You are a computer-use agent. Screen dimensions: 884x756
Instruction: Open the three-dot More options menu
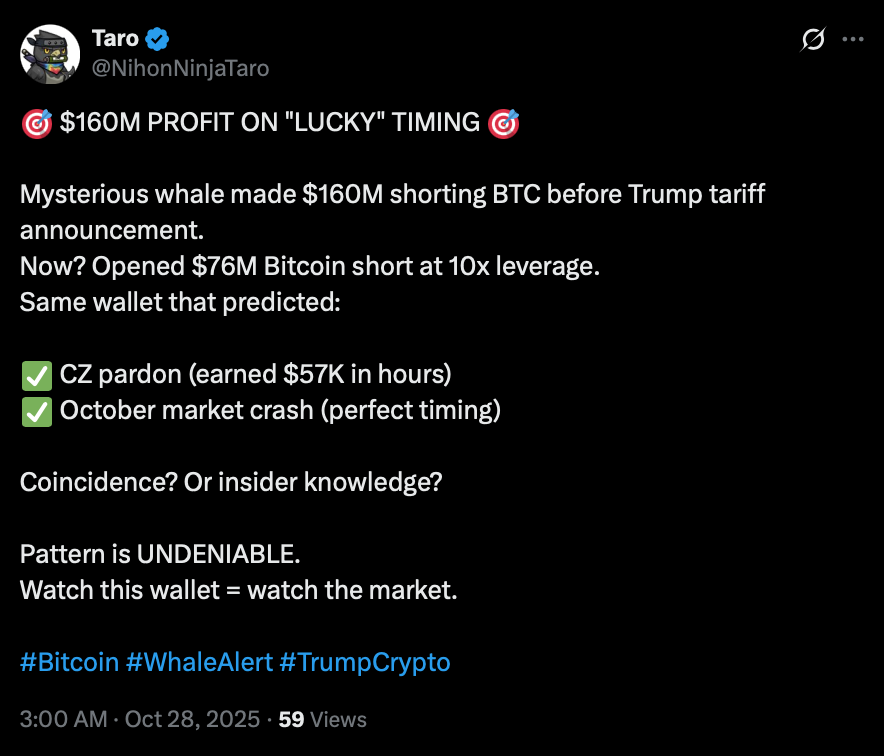point(853,40)
